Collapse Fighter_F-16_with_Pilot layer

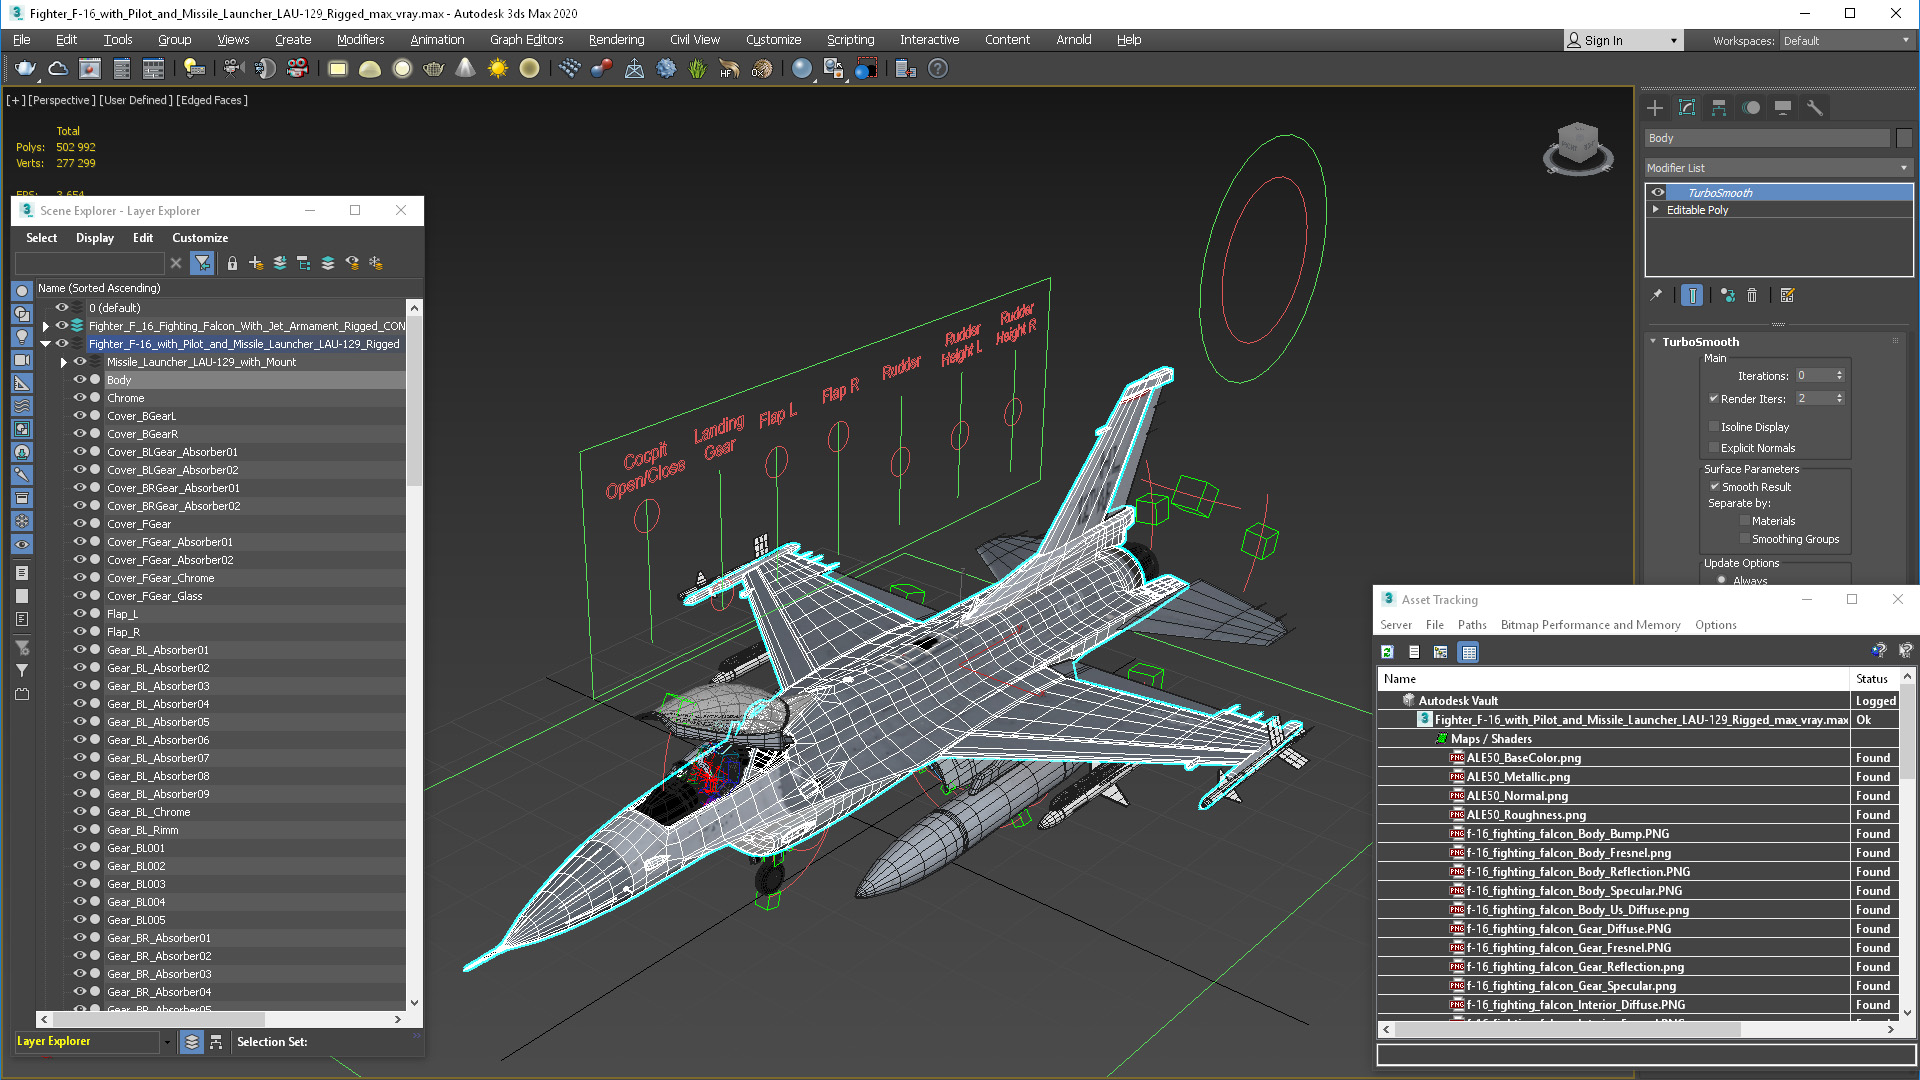coord(46,344)
